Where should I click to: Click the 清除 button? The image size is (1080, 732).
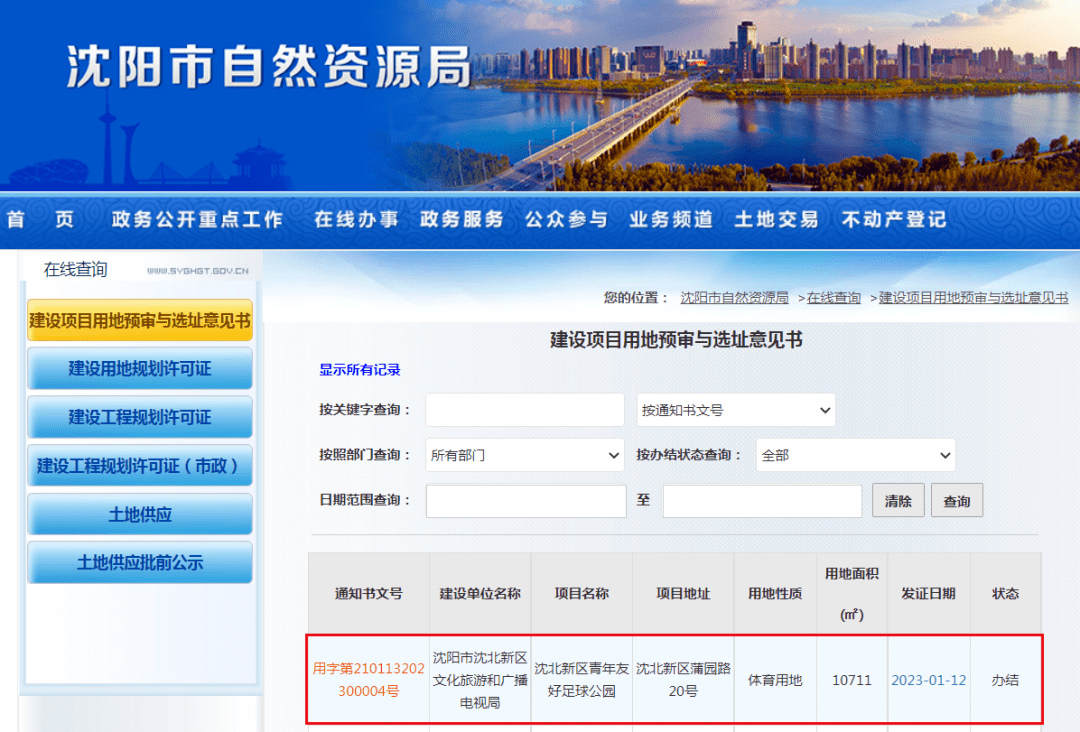point(898,501)
